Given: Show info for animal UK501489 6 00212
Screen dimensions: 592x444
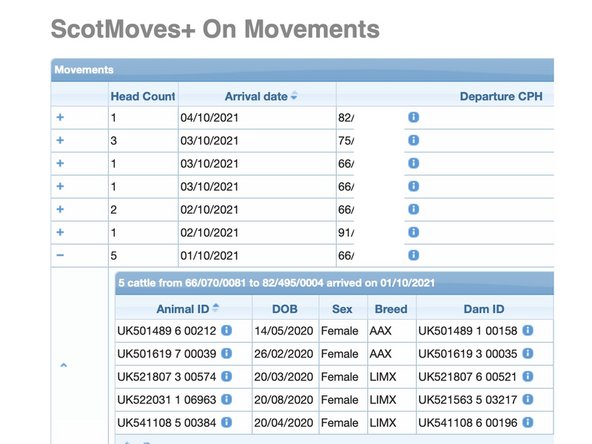Looking at the screenshot, I should click(x=226, y=330).
